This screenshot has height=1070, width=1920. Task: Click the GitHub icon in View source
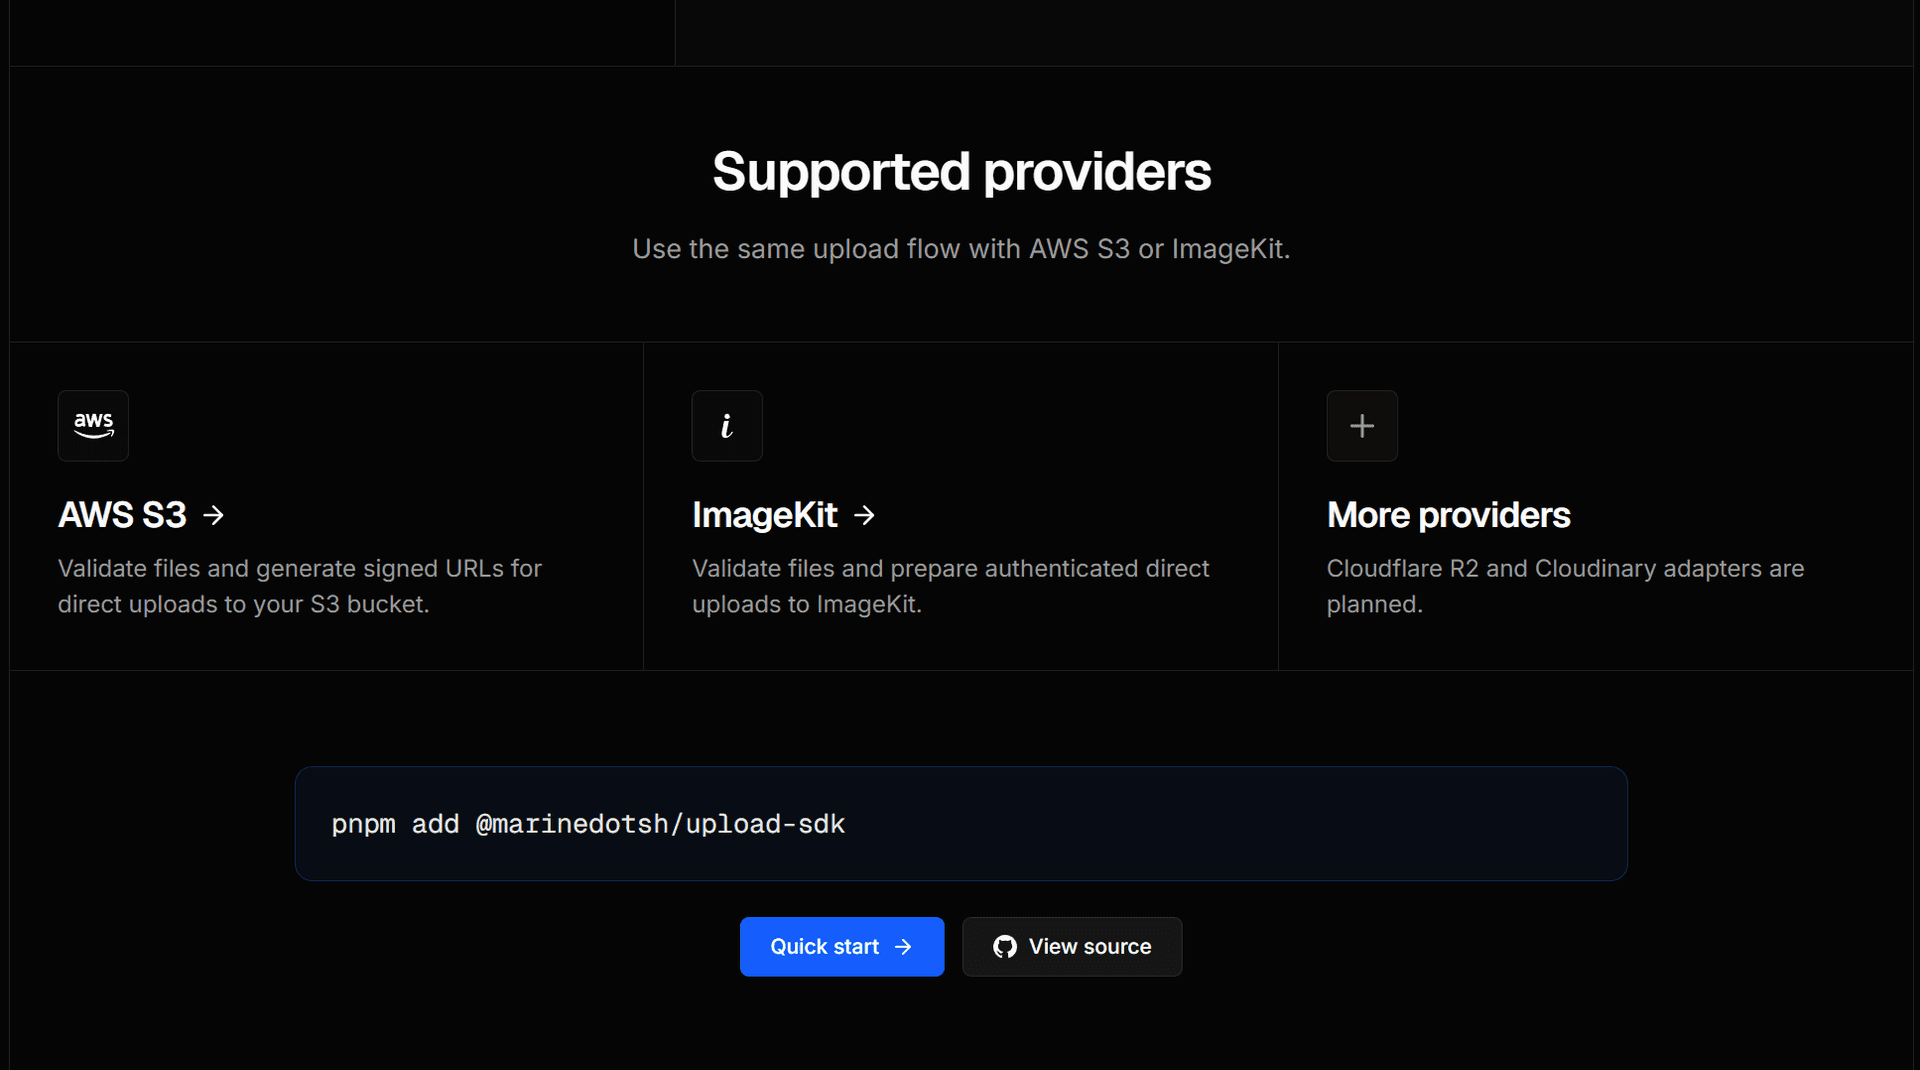1005,947
